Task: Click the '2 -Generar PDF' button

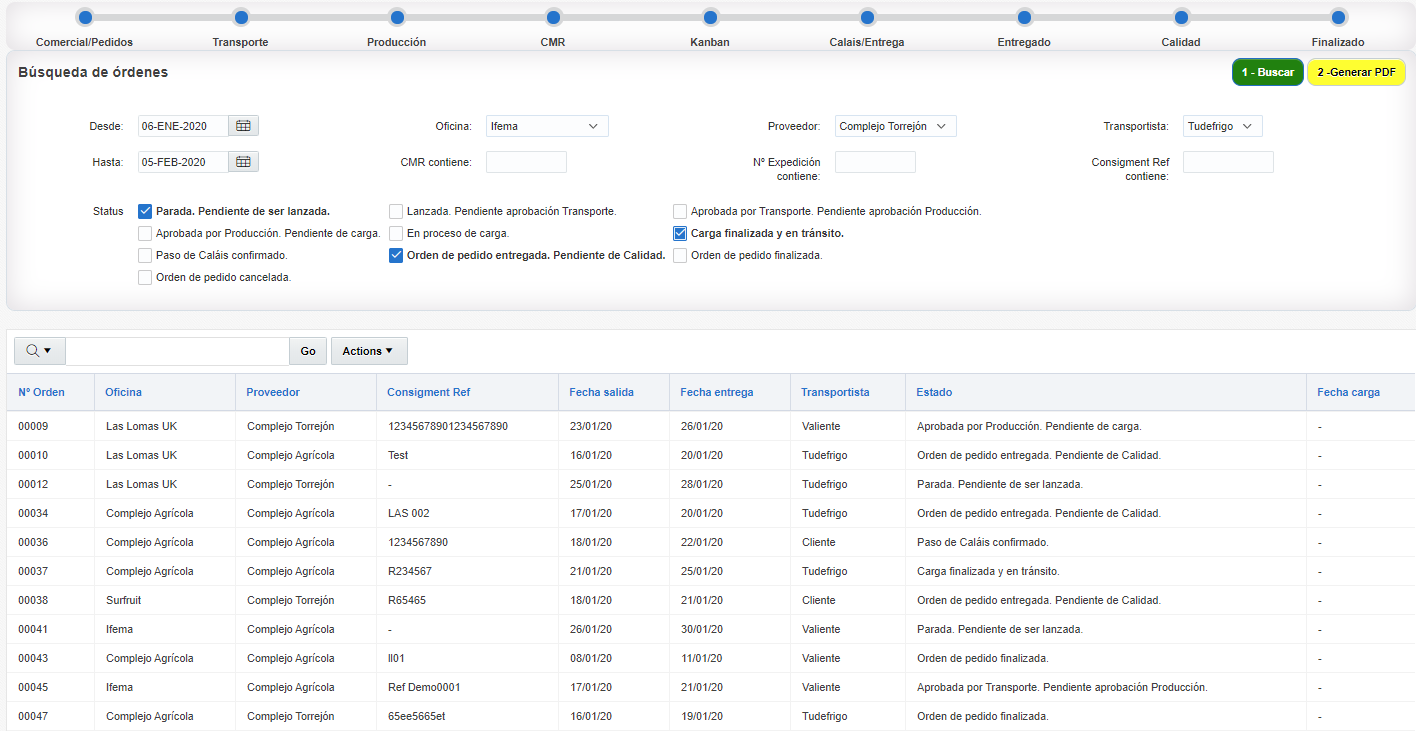Action: pos(1356,73)
